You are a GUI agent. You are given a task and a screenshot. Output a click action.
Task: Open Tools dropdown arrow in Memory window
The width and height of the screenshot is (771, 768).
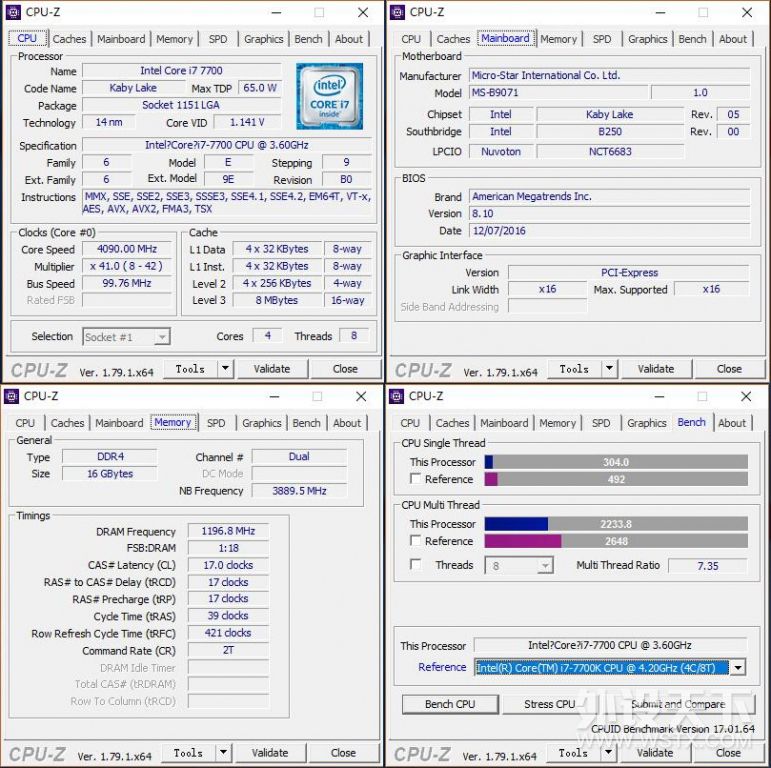[224, 752]
